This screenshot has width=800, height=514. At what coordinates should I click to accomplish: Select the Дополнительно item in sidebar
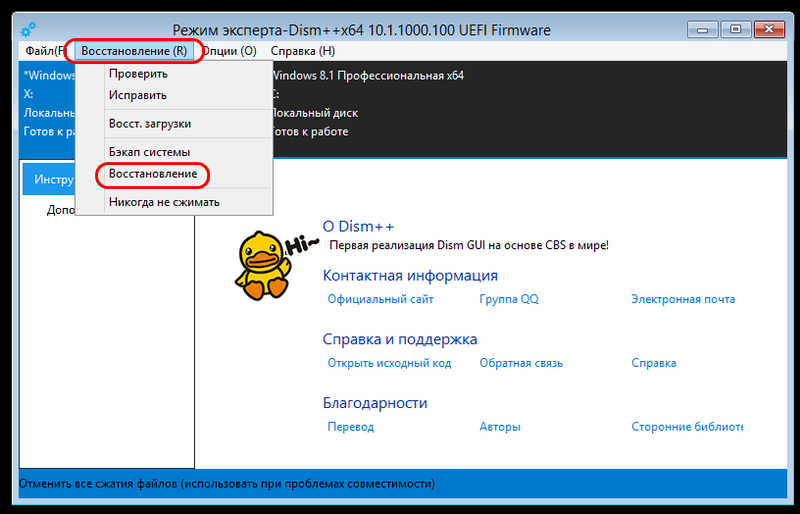[x=61, y=210]
